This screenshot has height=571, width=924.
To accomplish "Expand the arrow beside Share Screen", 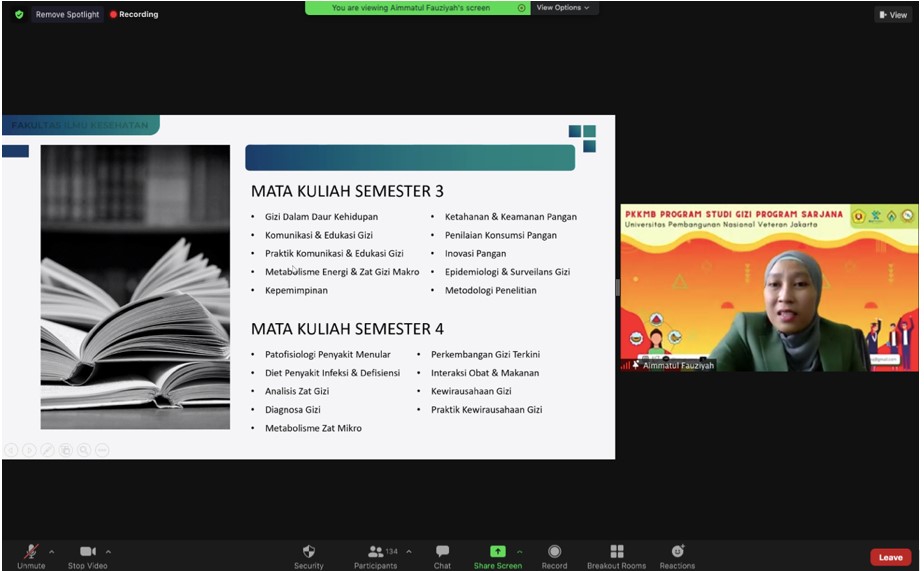I will click(x=519, y=551).
